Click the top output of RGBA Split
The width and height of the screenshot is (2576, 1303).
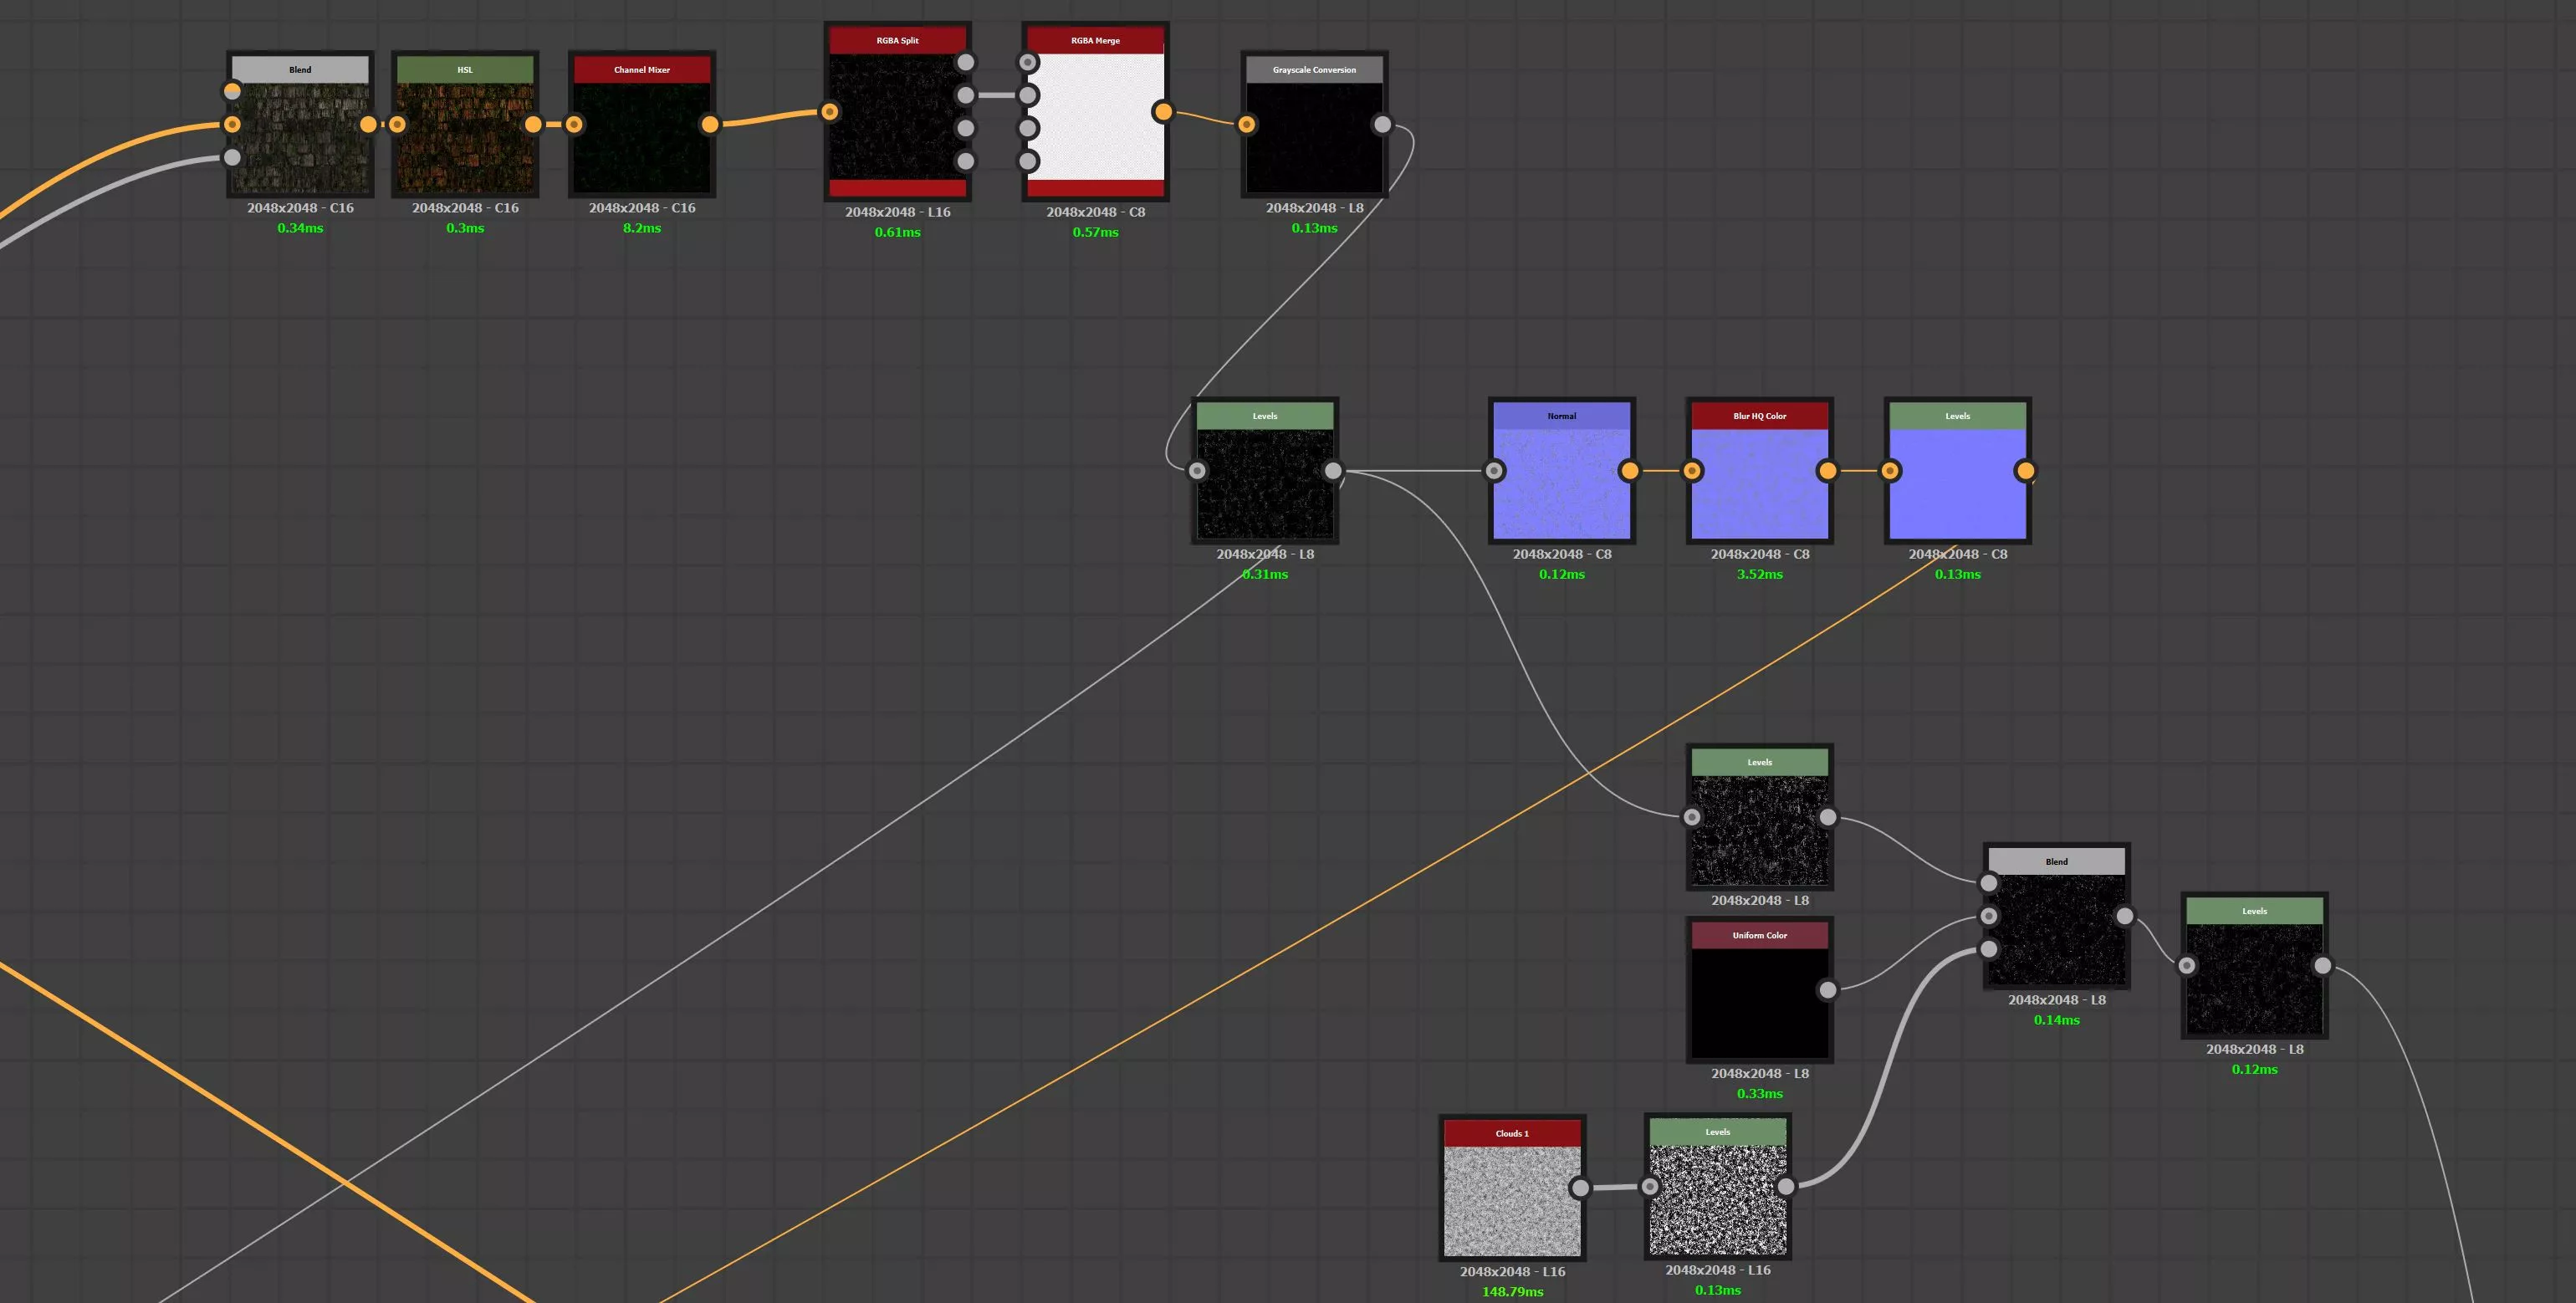(x=965, y=63)
